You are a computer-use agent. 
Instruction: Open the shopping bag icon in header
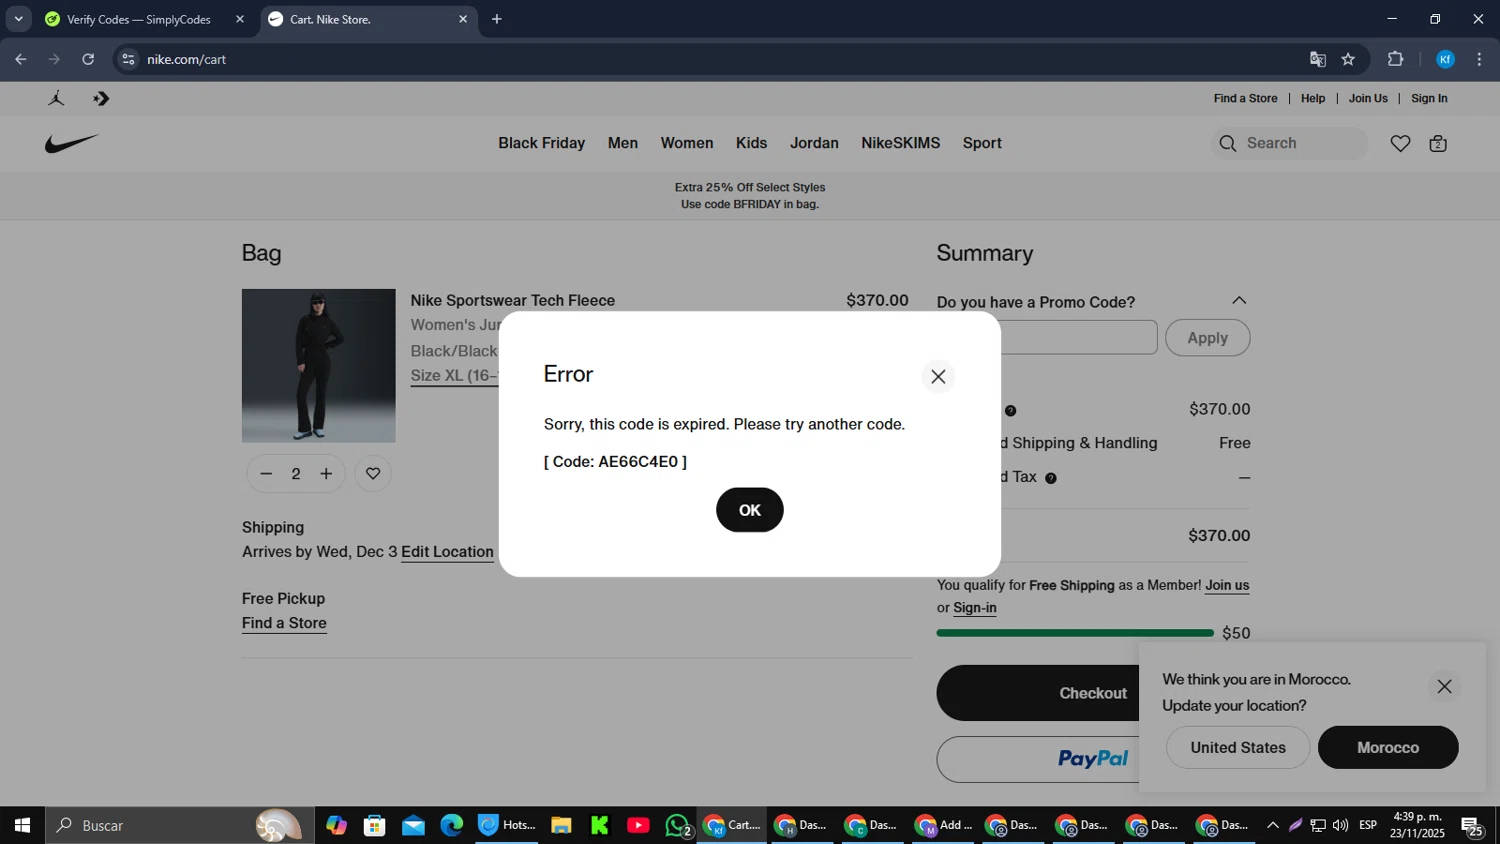[x=1438, y=144]
